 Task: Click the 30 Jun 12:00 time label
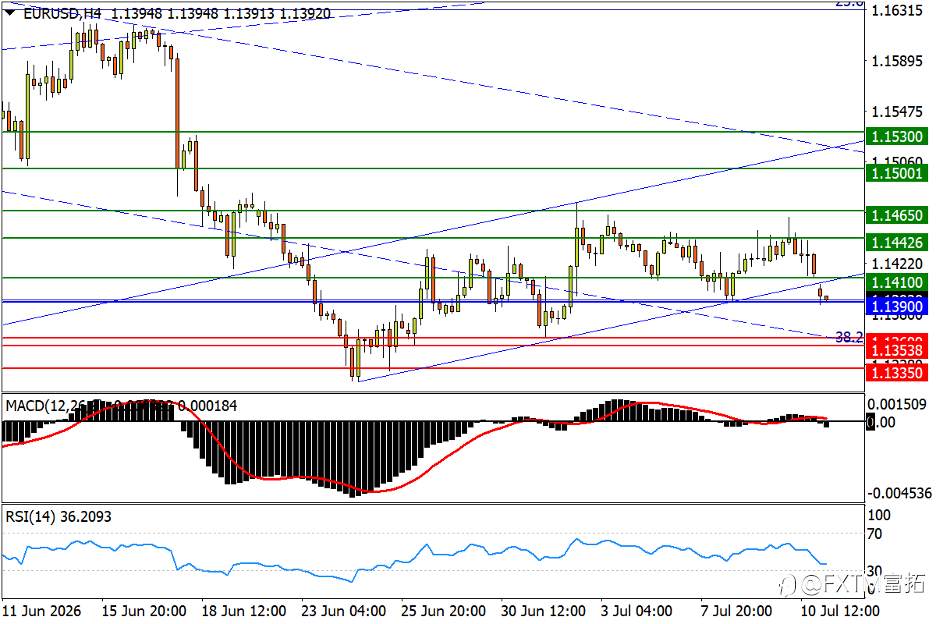(x=543, y=611)
